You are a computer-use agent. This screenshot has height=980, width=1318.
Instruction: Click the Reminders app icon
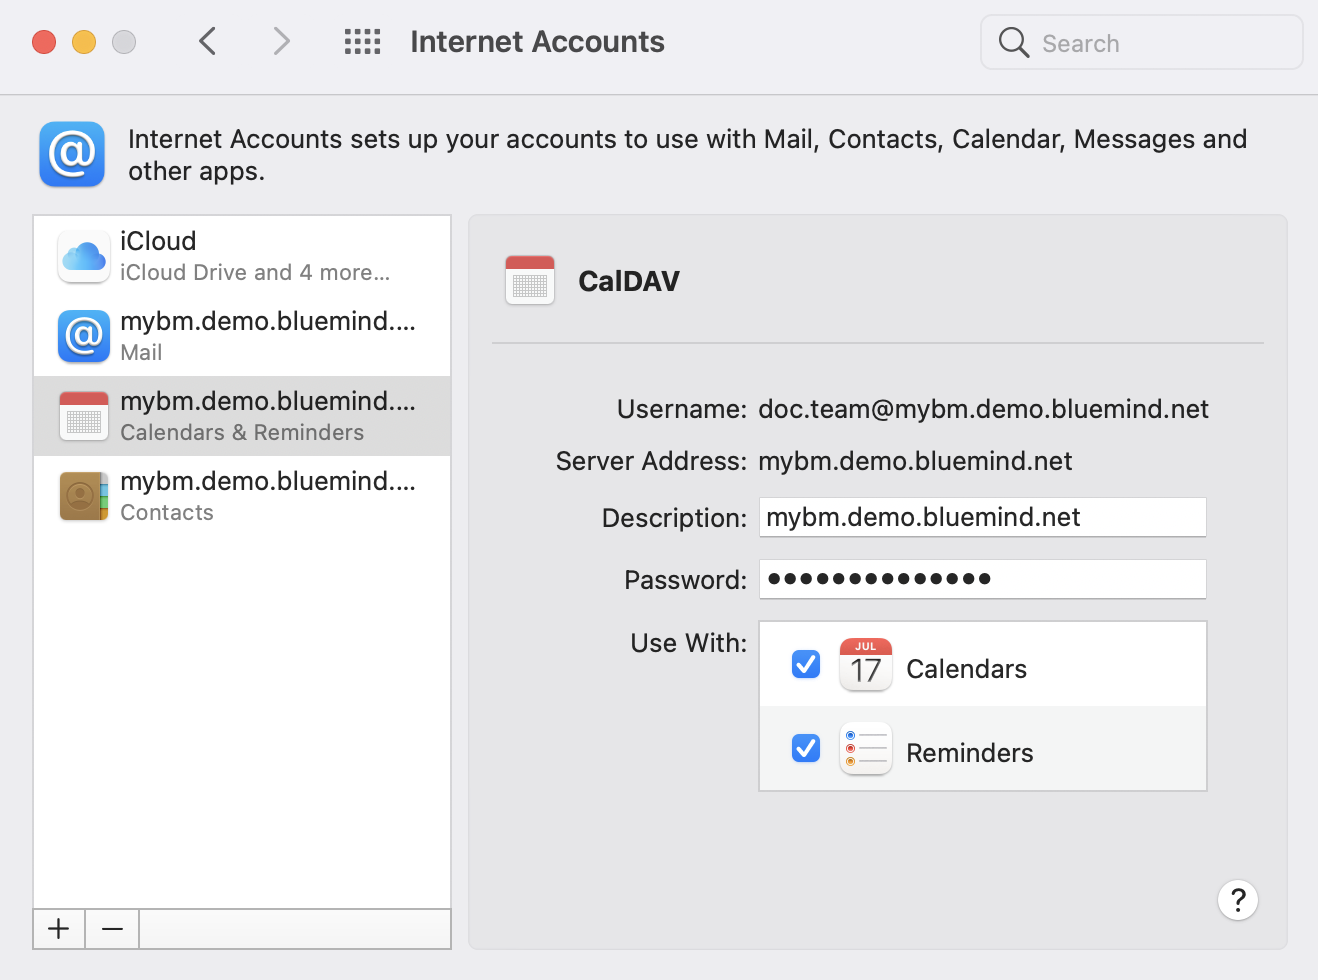tap(865, 749)
